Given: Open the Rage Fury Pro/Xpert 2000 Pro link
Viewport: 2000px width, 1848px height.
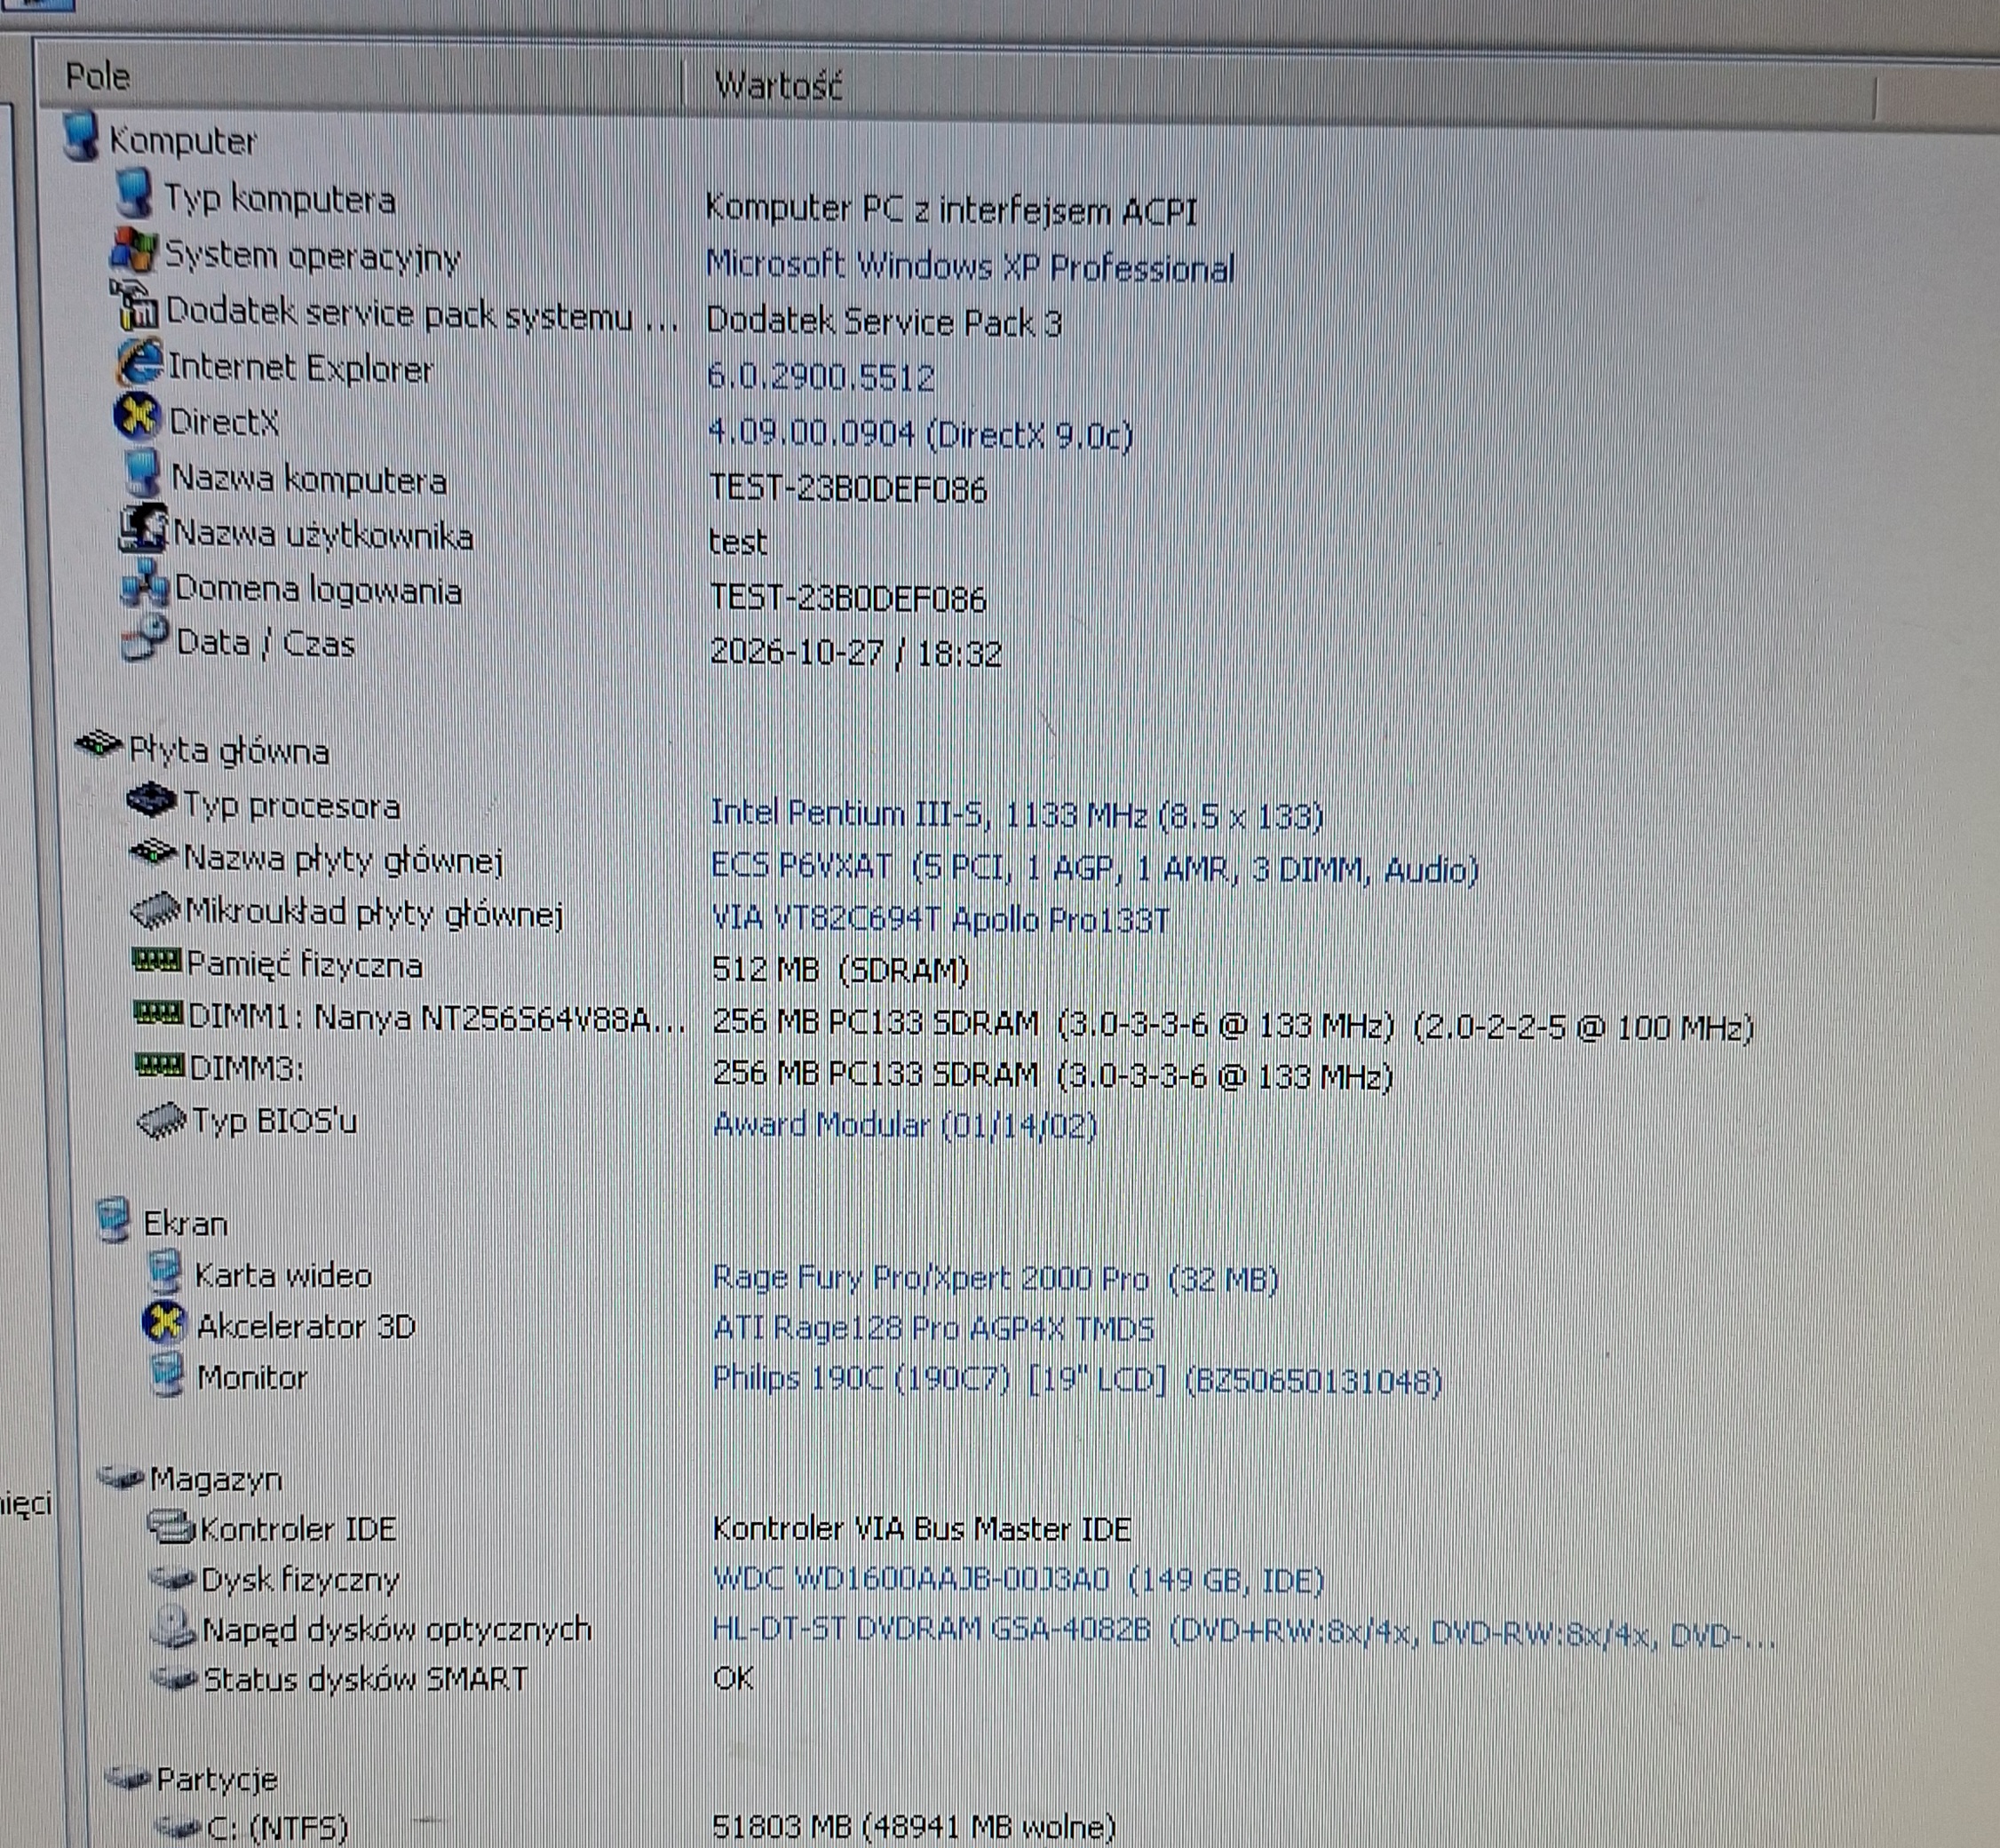Looking at the screenshot, I should [x=995, y=1277].
